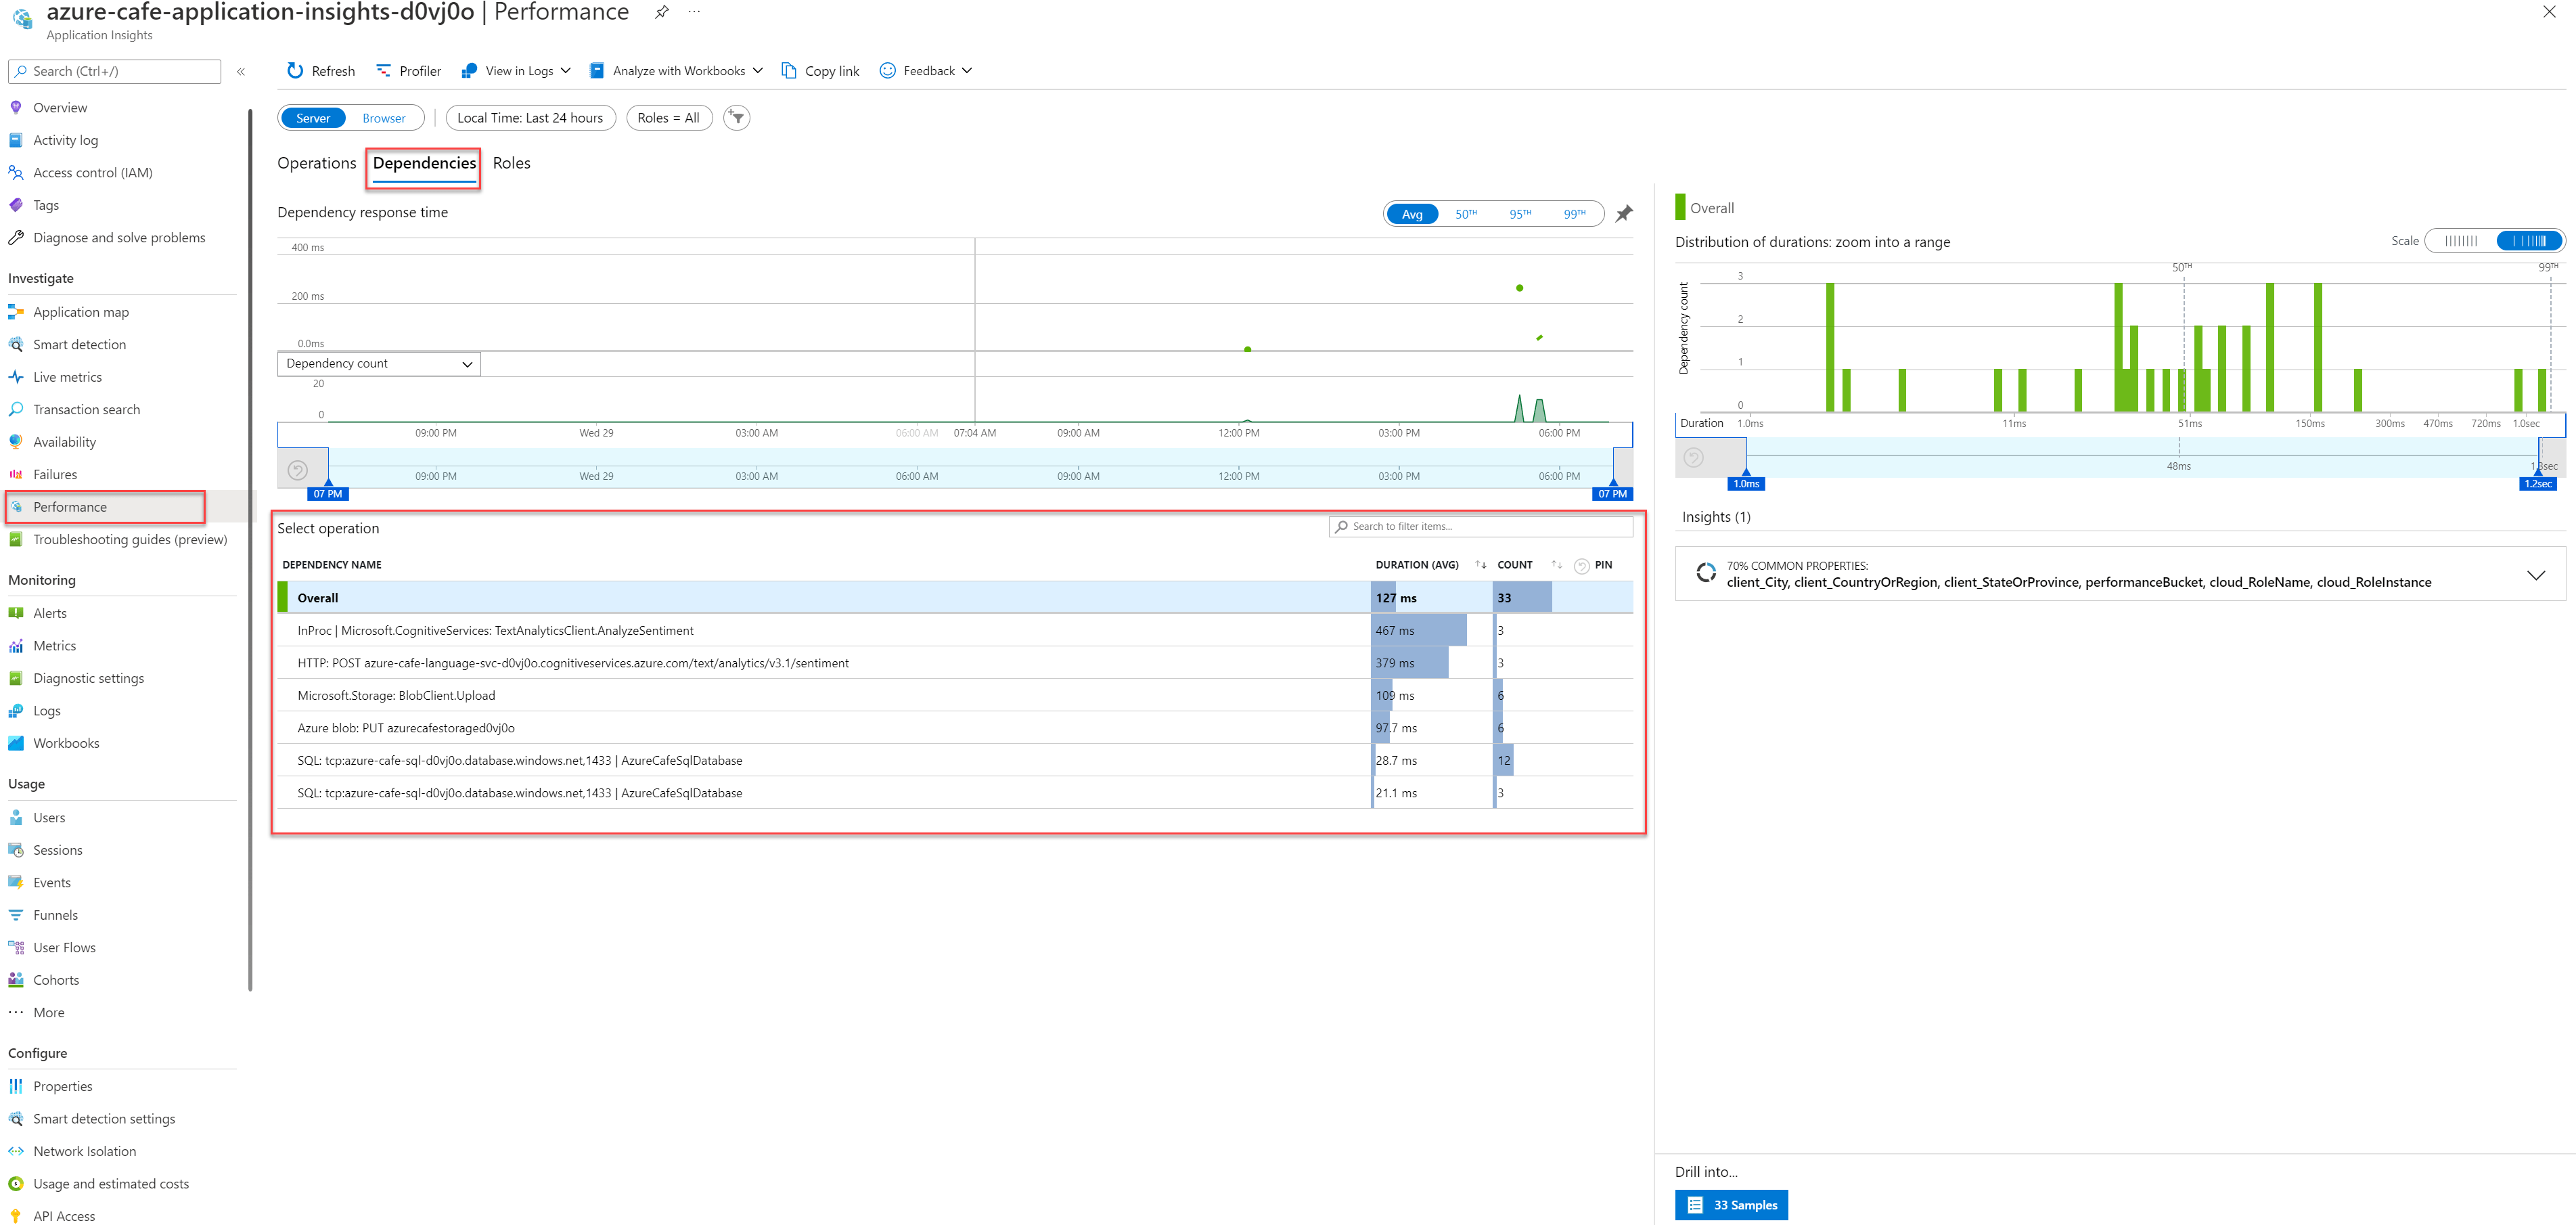This screenshot has height=1225, width=2576.
Task: Open the Workbooks section
Action: tap(66, 742)
